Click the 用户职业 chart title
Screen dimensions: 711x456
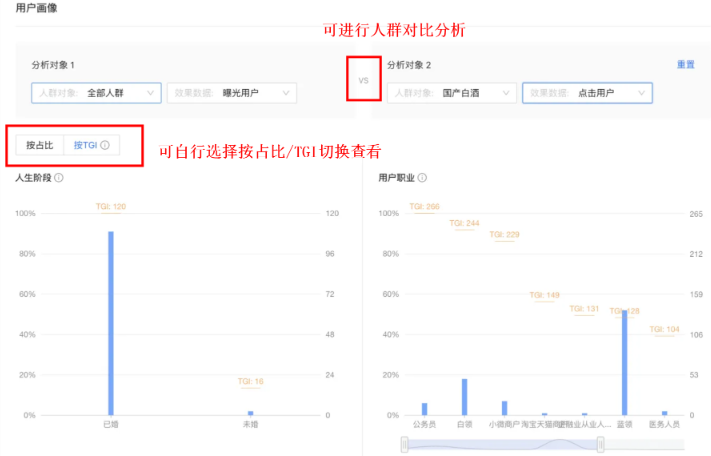[396, 178]
